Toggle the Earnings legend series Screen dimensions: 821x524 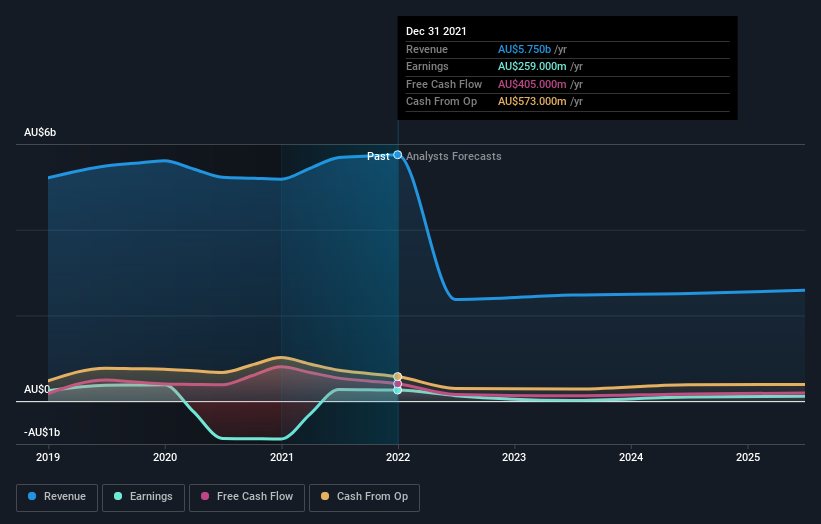143,497
